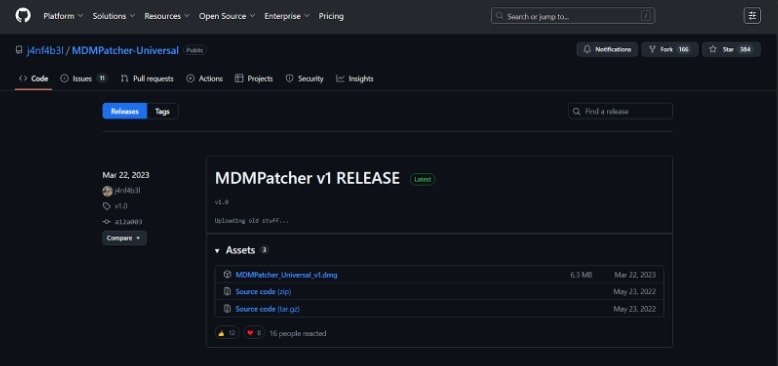778x366 pixels.
Task: Open the Enterprise dropdown menu
Action: pyautogui.click(x=287, y=16)
